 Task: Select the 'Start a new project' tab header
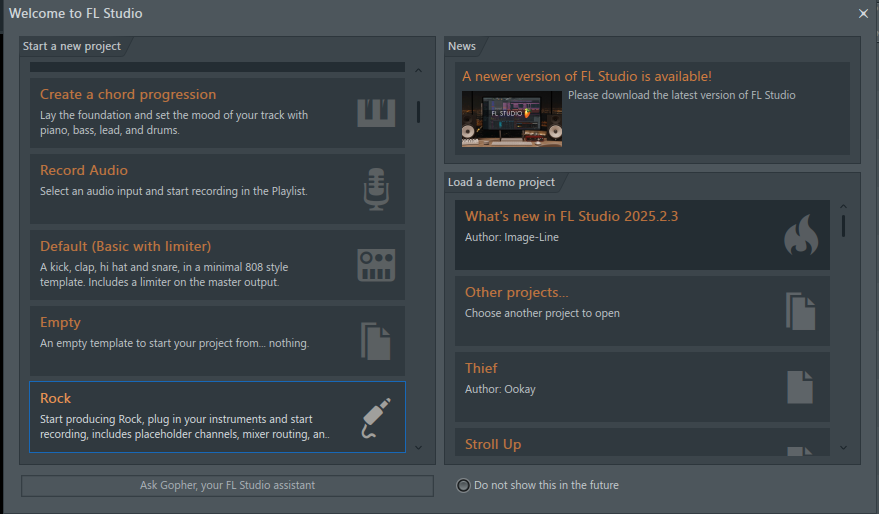[72, 46]
